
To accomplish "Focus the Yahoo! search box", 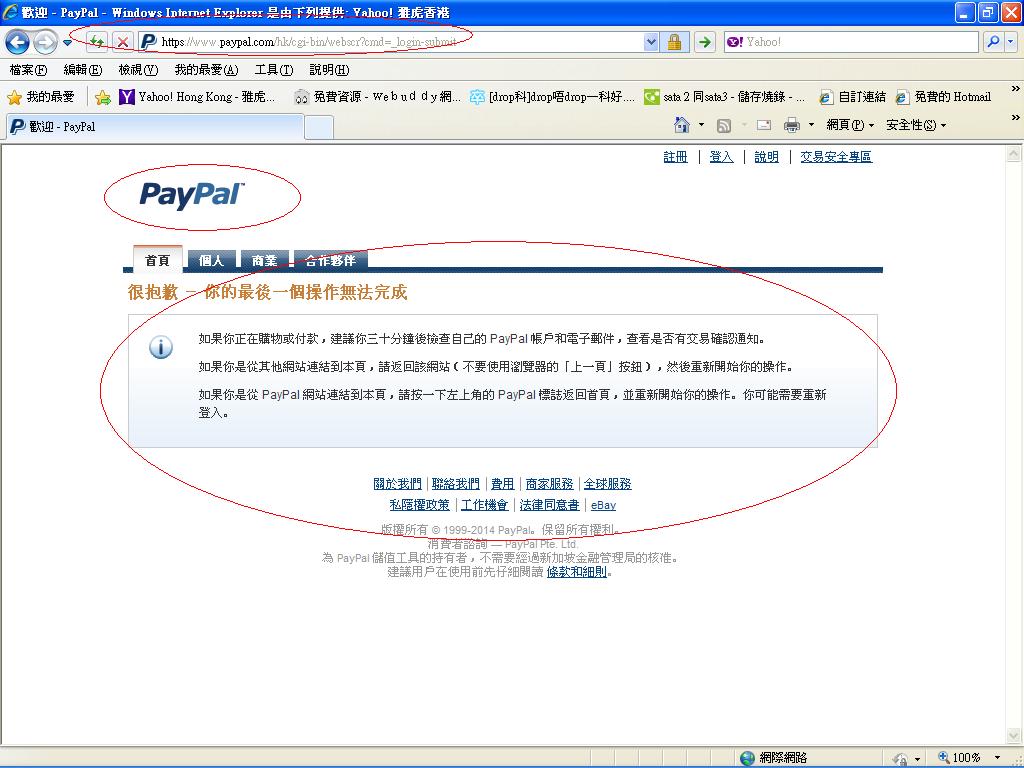I will coord(851,42).
